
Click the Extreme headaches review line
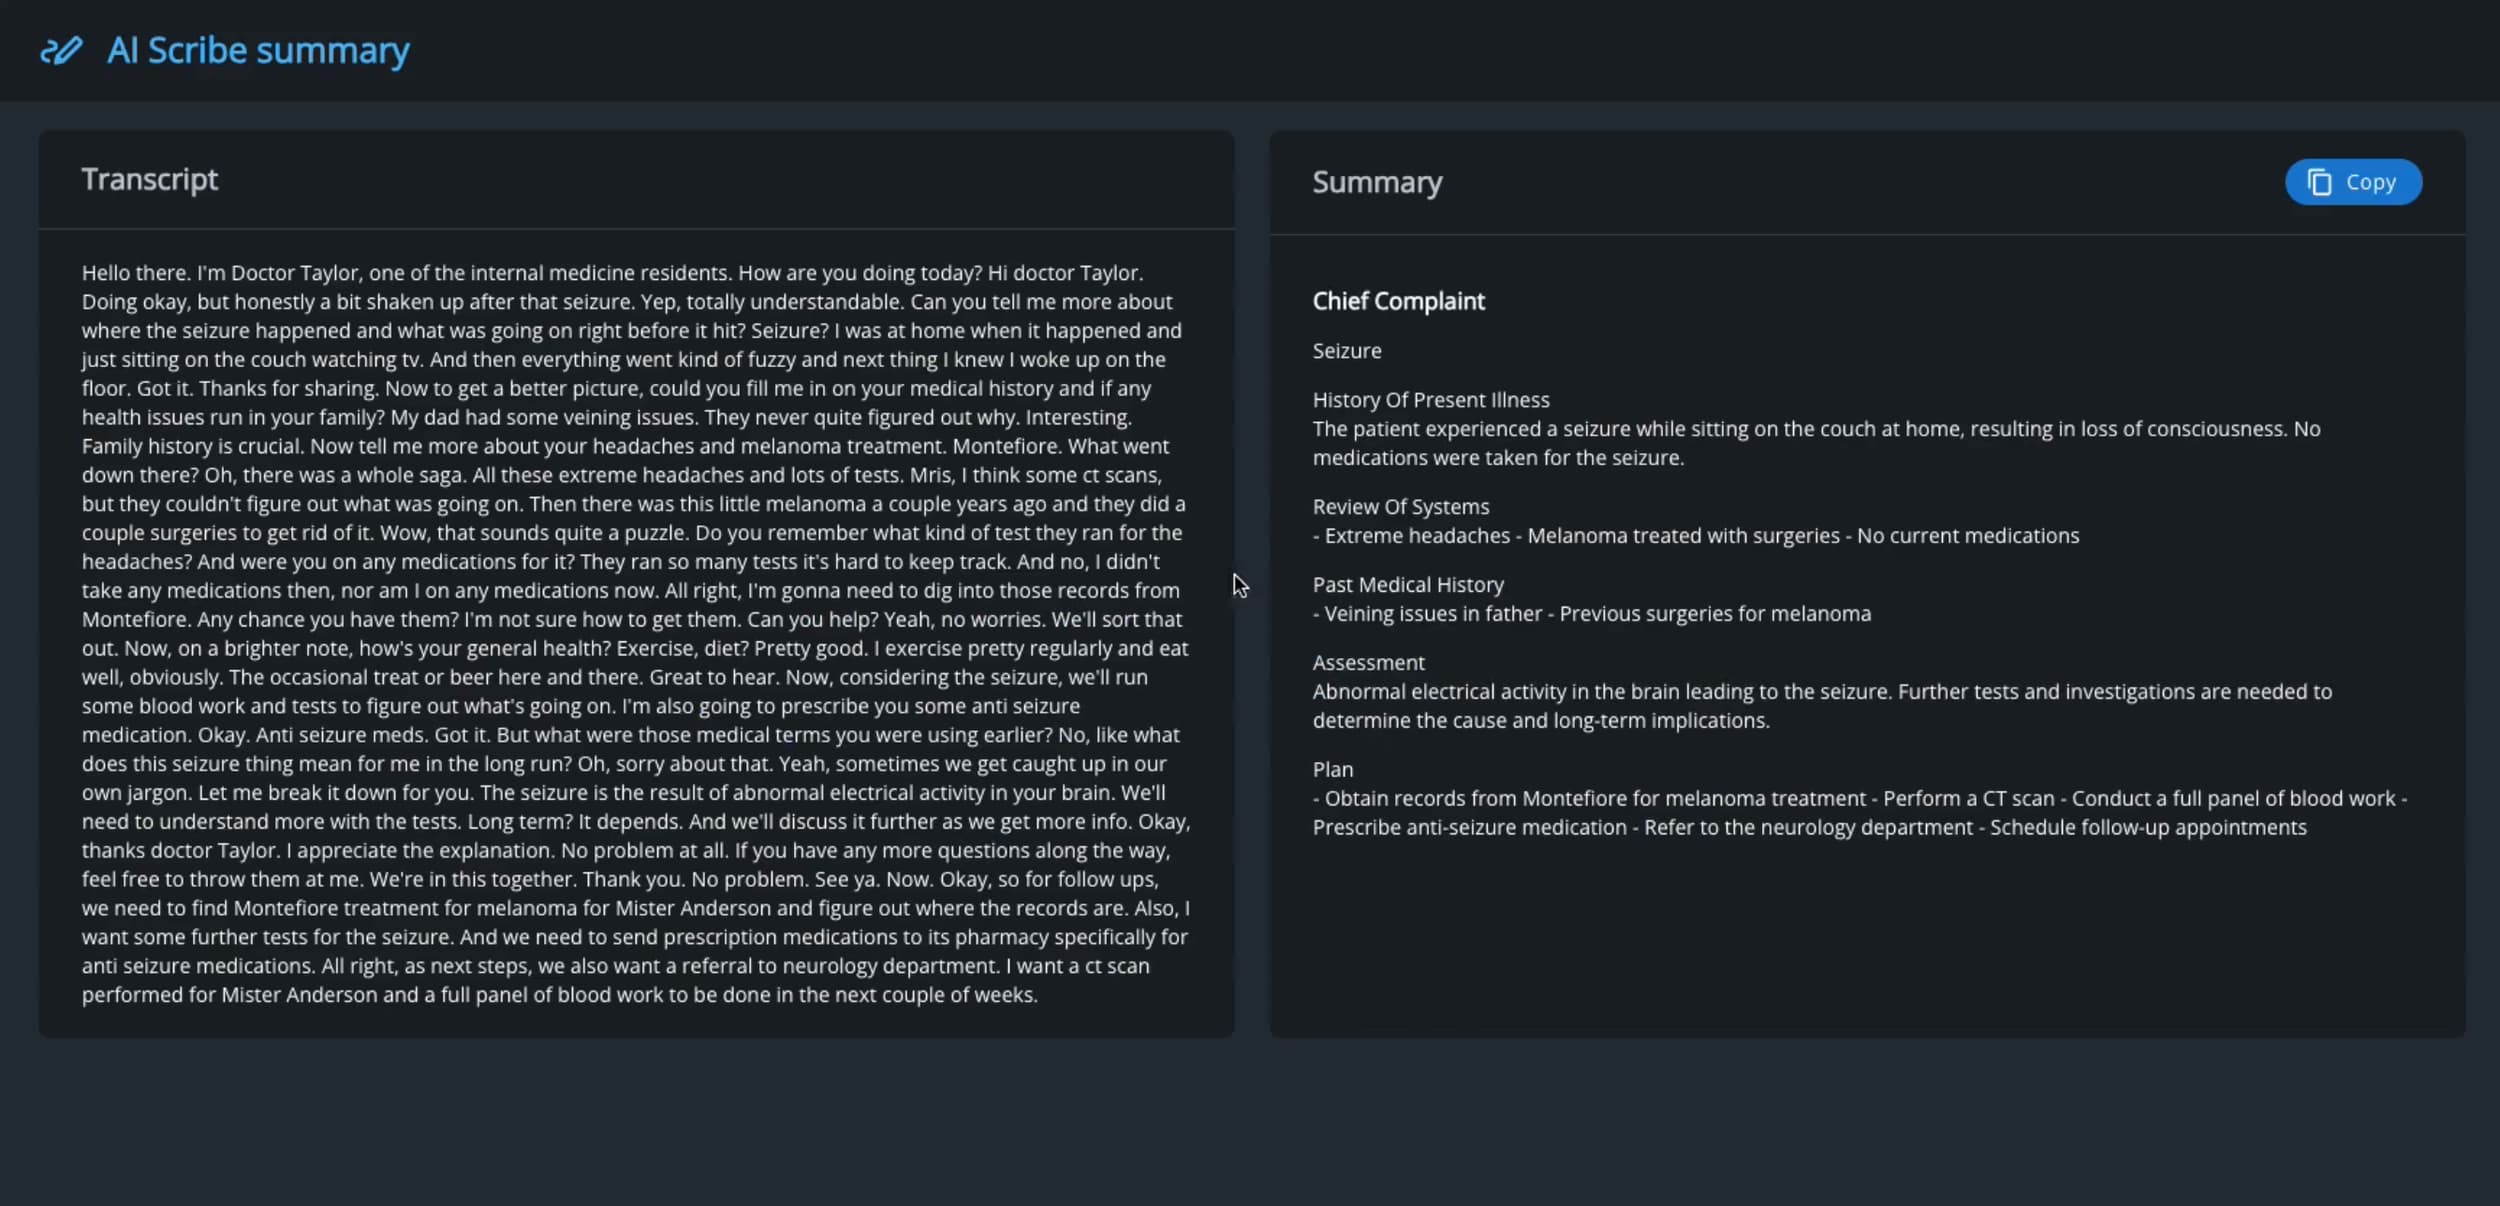(1696, 536)
